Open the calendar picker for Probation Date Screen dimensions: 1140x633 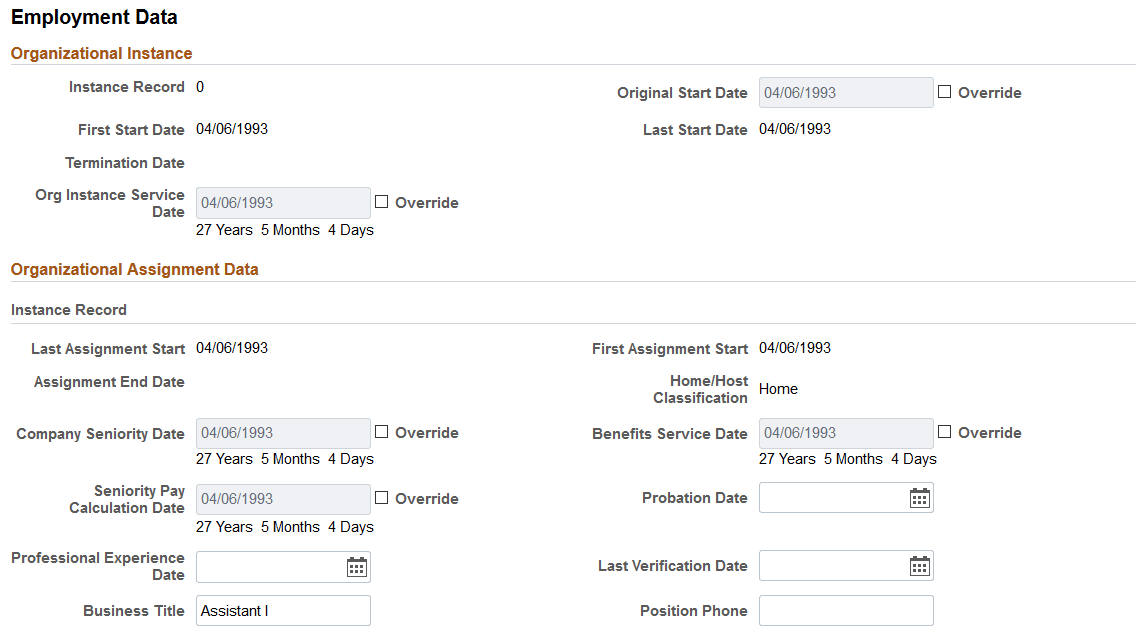click(x=919, y=497)
